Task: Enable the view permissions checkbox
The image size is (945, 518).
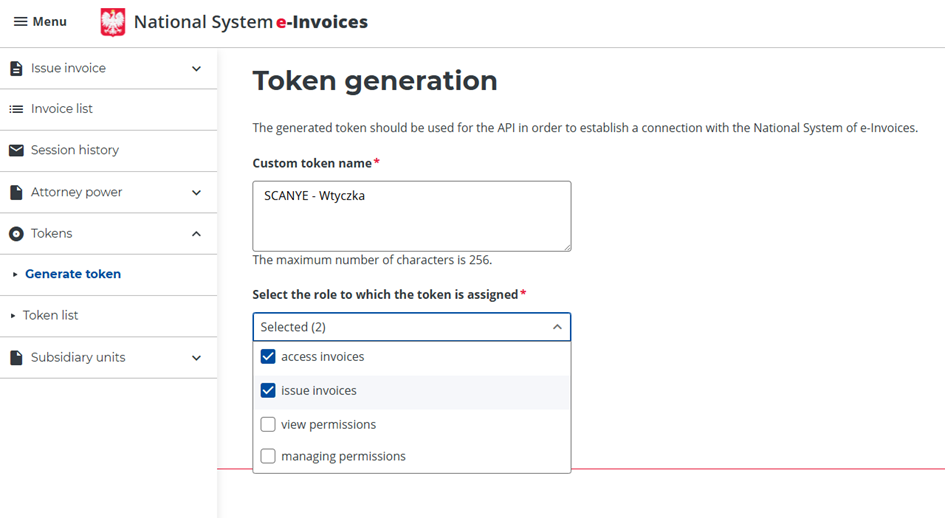Action: (268, 425)
